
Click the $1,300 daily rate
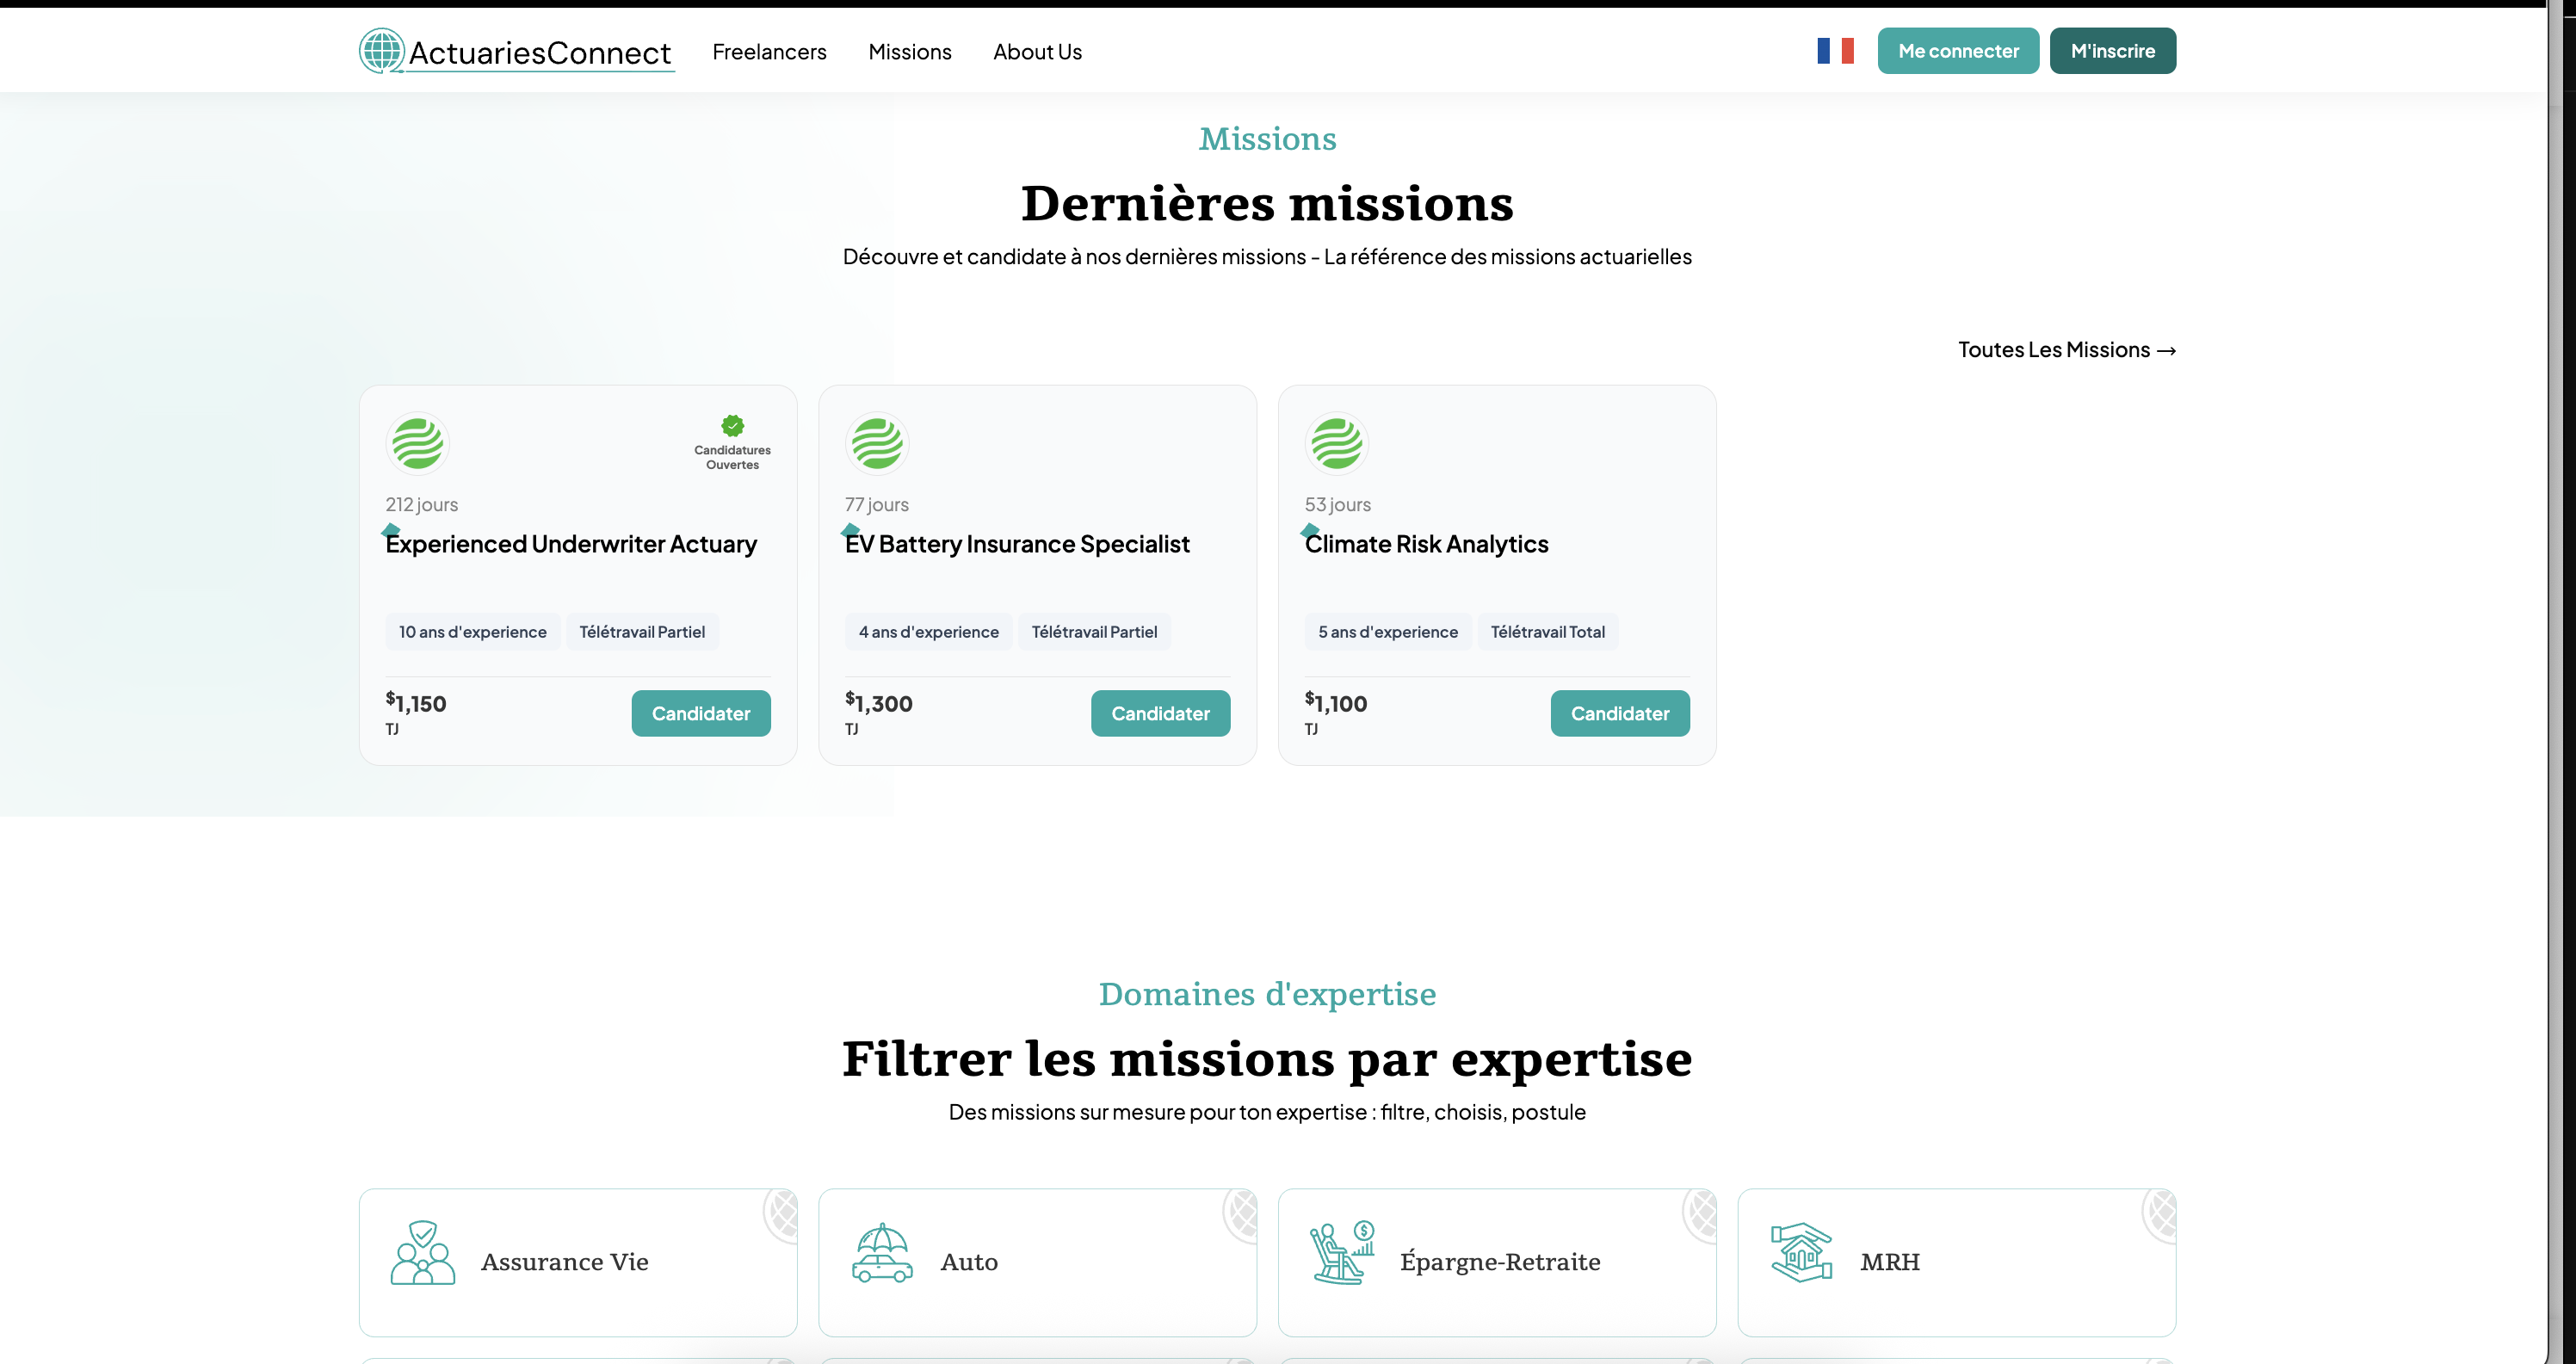click(879, 703)
